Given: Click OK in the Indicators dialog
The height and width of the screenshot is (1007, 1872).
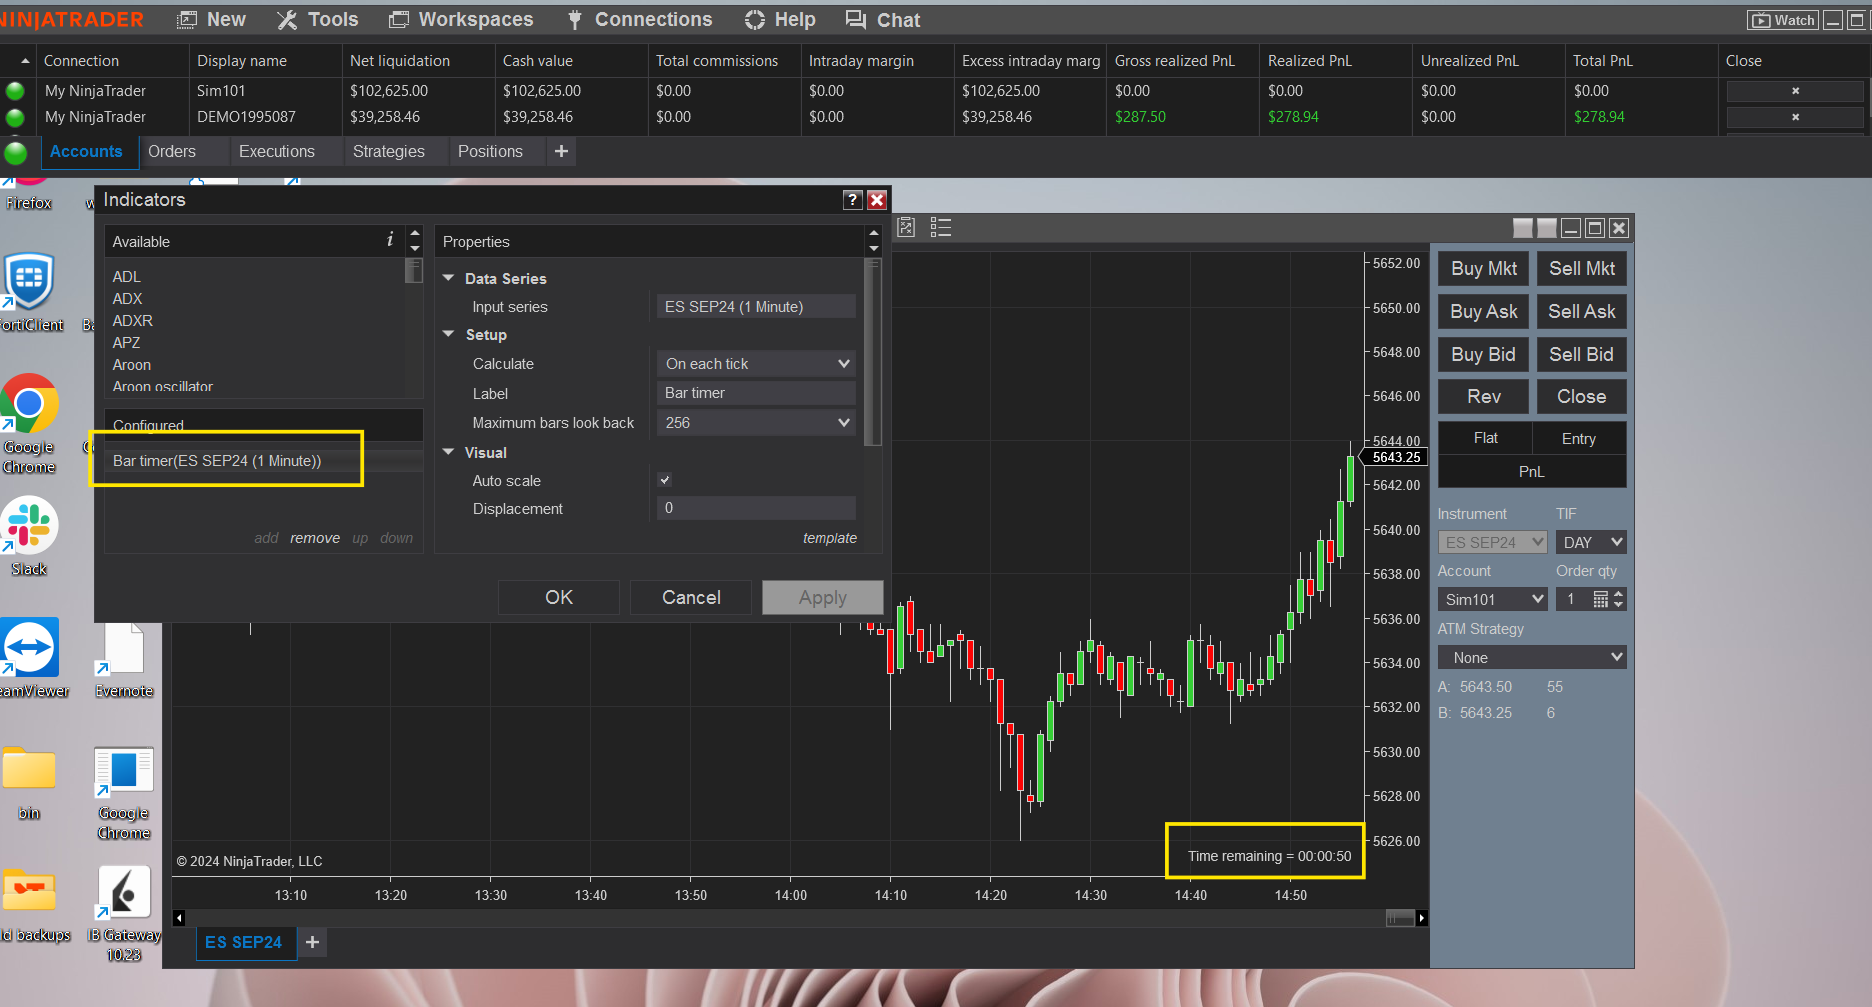Looking at the screenshot, I should click(559, 597).
